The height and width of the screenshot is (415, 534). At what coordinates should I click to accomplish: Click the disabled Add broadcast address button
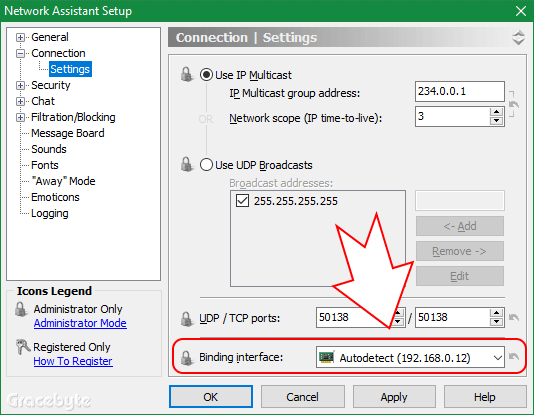(x=460, y=226)
